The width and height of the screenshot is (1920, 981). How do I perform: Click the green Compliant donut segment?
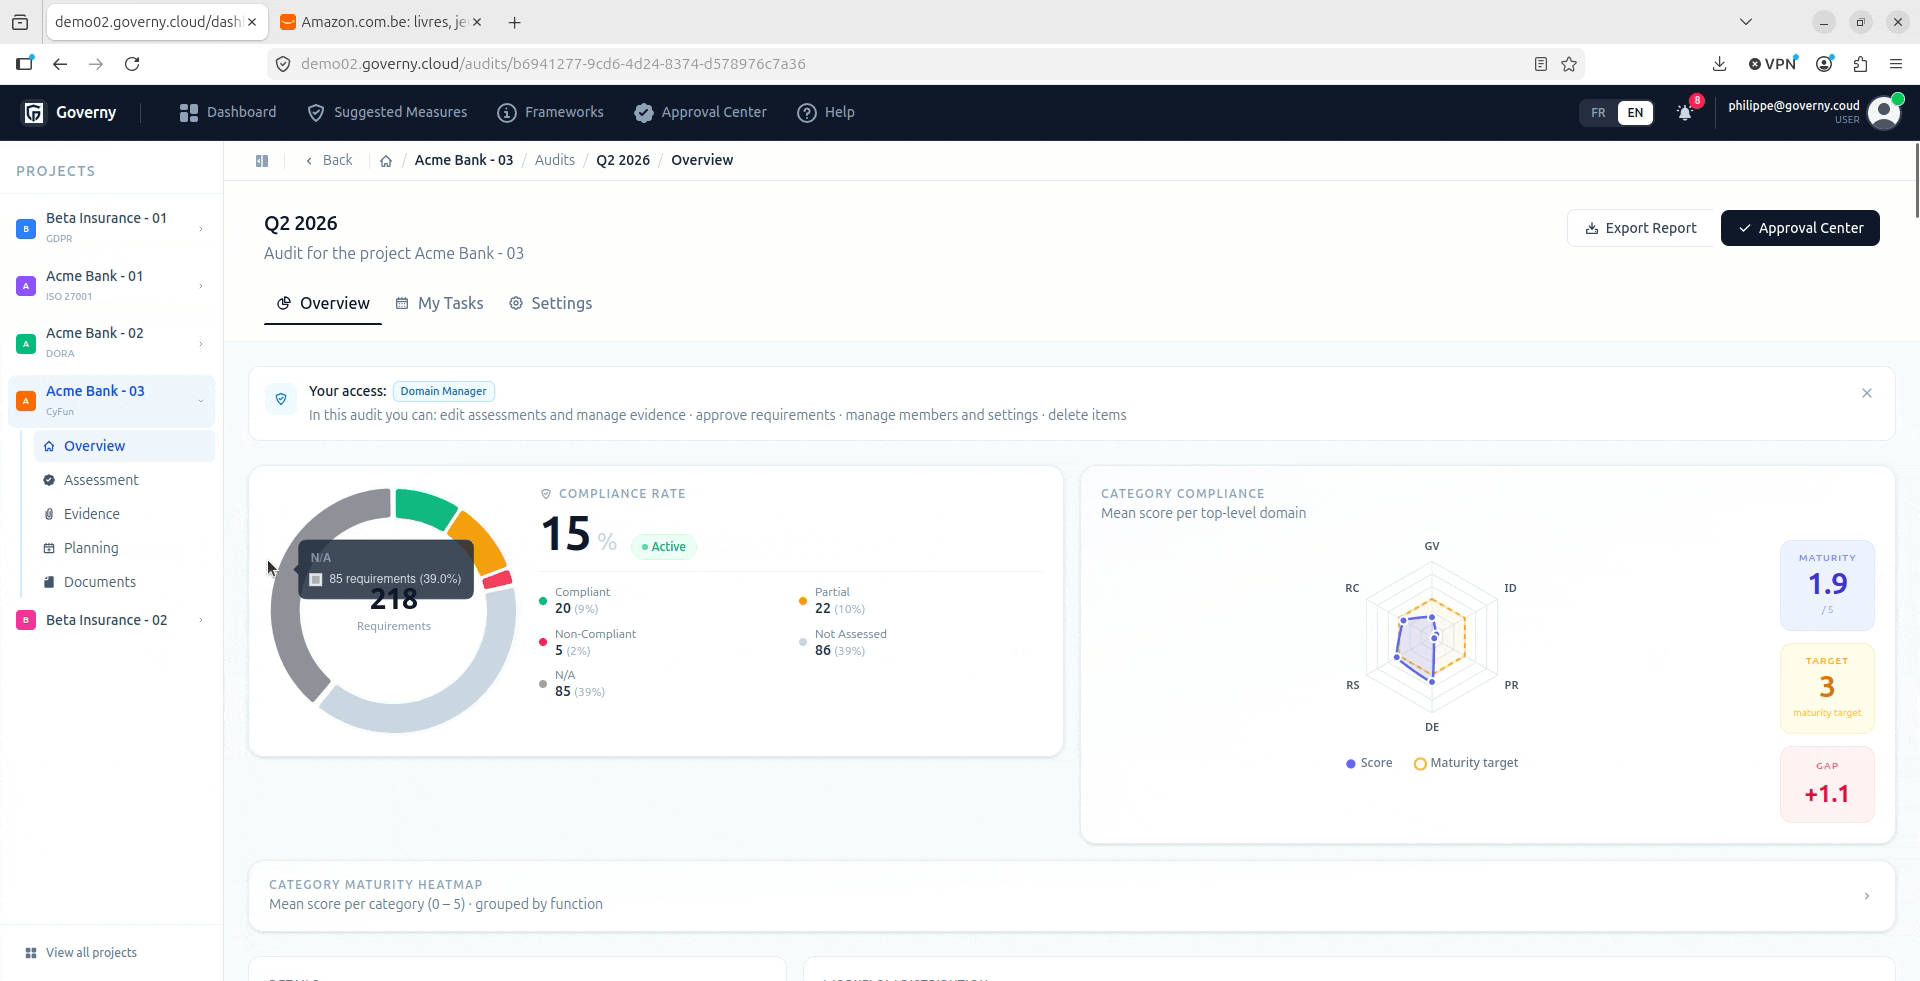pos(426,507)
